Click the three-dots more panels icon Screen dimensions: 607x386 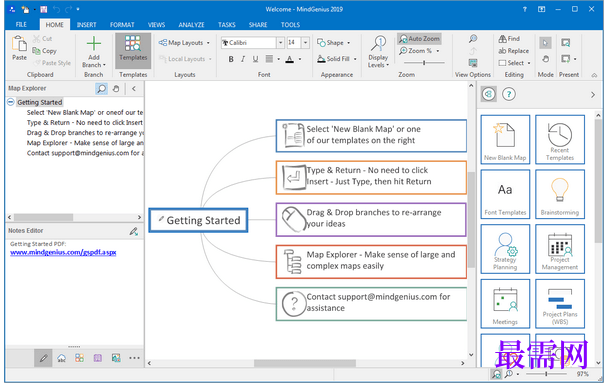tap(134, 358)
